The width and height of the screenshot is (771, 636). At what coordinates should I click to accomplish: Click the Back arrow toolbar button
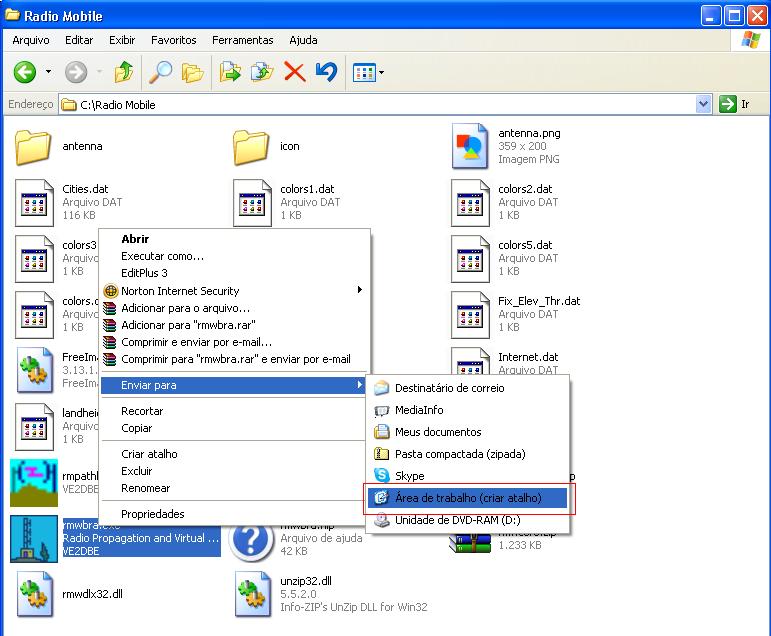25,72
